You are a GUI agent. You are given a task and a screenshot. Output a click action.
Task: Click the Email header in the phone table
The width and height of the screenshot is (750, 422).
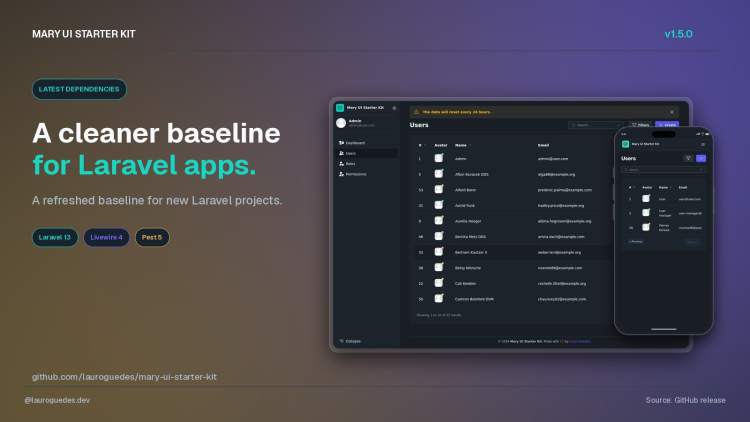click(x=683, y=188)
